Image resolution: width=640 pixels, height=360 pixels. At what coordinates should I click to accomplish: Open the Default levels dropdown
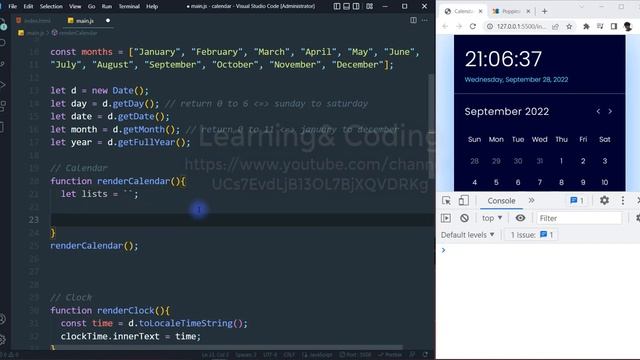pos(468,235)
